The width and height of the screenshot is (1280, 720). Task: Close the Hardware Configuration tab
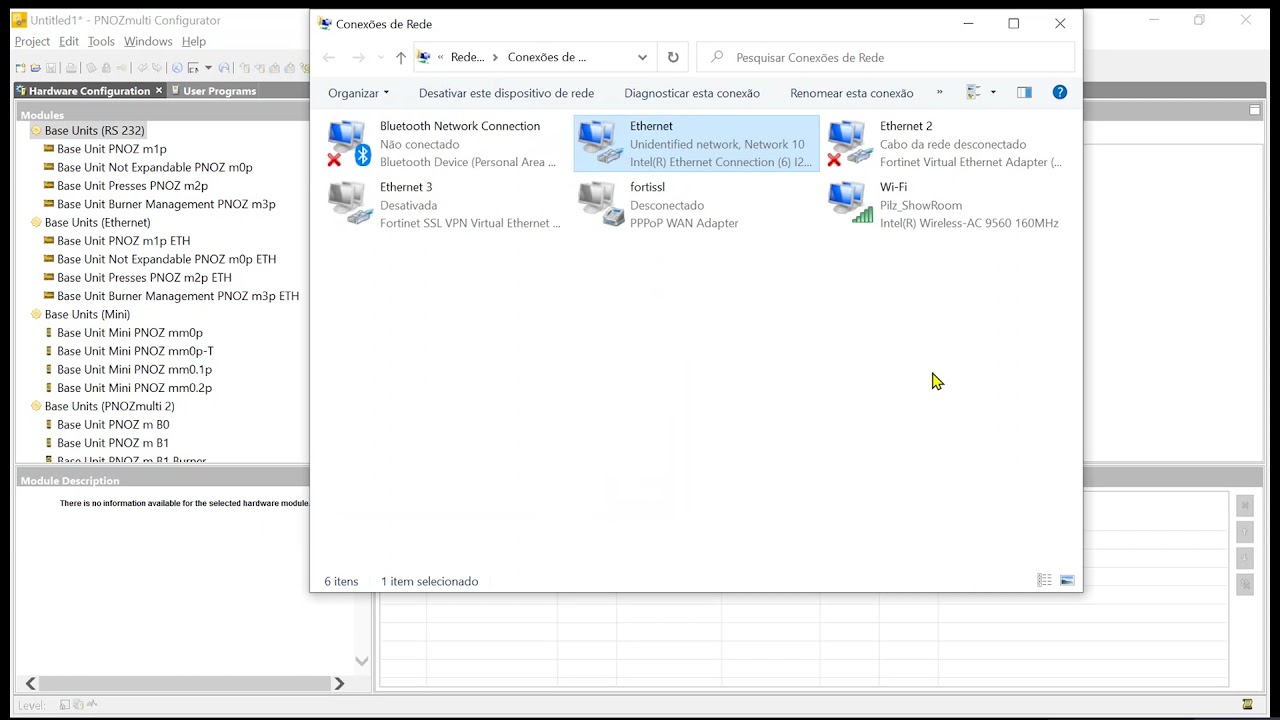pyautogui.click(x=159, y=90)
